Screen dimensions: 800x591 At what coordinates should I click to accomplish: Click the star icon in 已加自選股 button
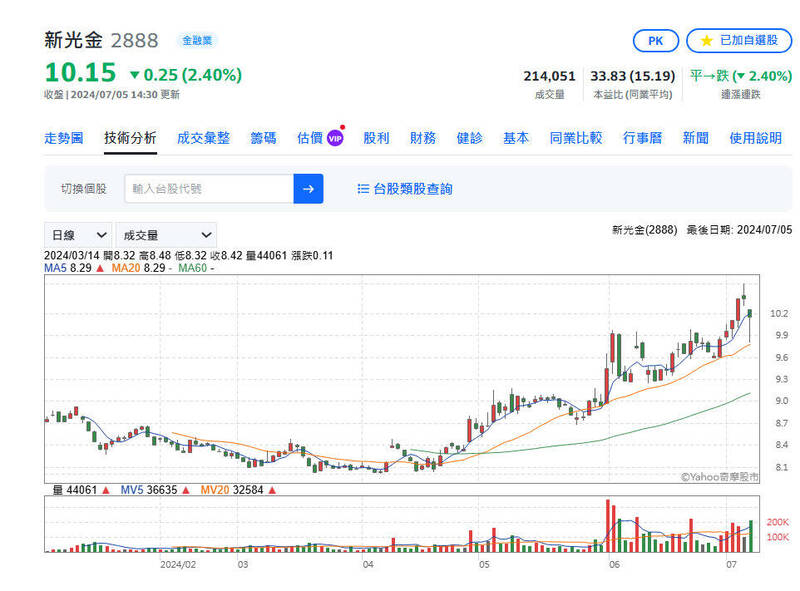pyautogui.click(x=706, y=40)
